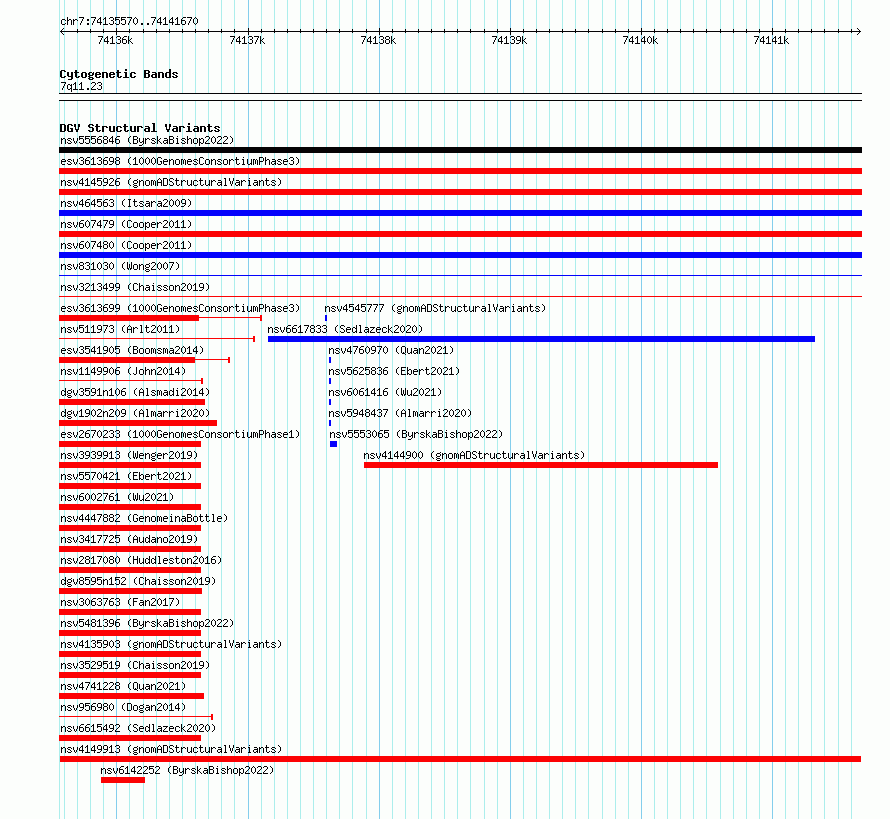Select the nsv4145926 gnomAD variant label

(171, 182)
